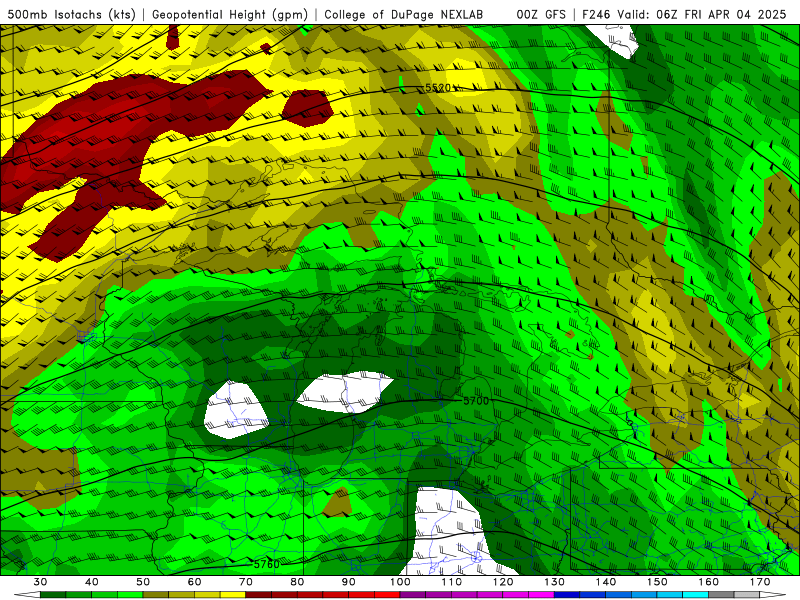The width and height of the screenshot is (800, 600).
Task: Click the 100 kts color bar label
Action: coord(400,582)
